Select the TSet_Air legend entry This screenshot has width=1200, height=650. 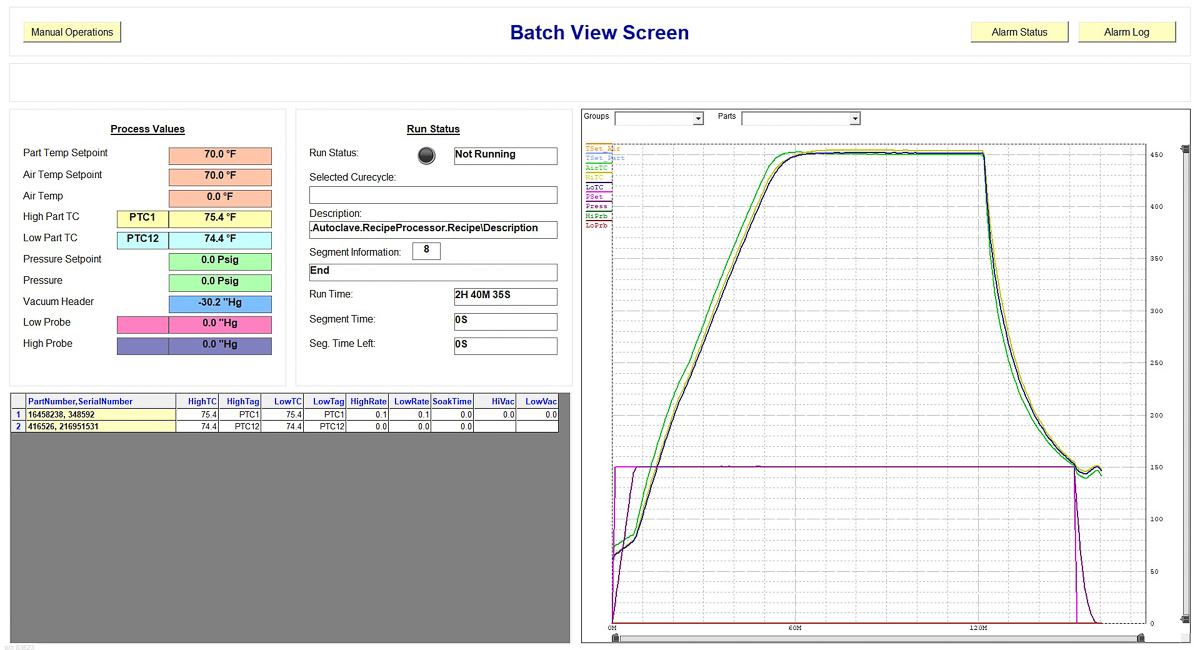[x=602, y=149]
